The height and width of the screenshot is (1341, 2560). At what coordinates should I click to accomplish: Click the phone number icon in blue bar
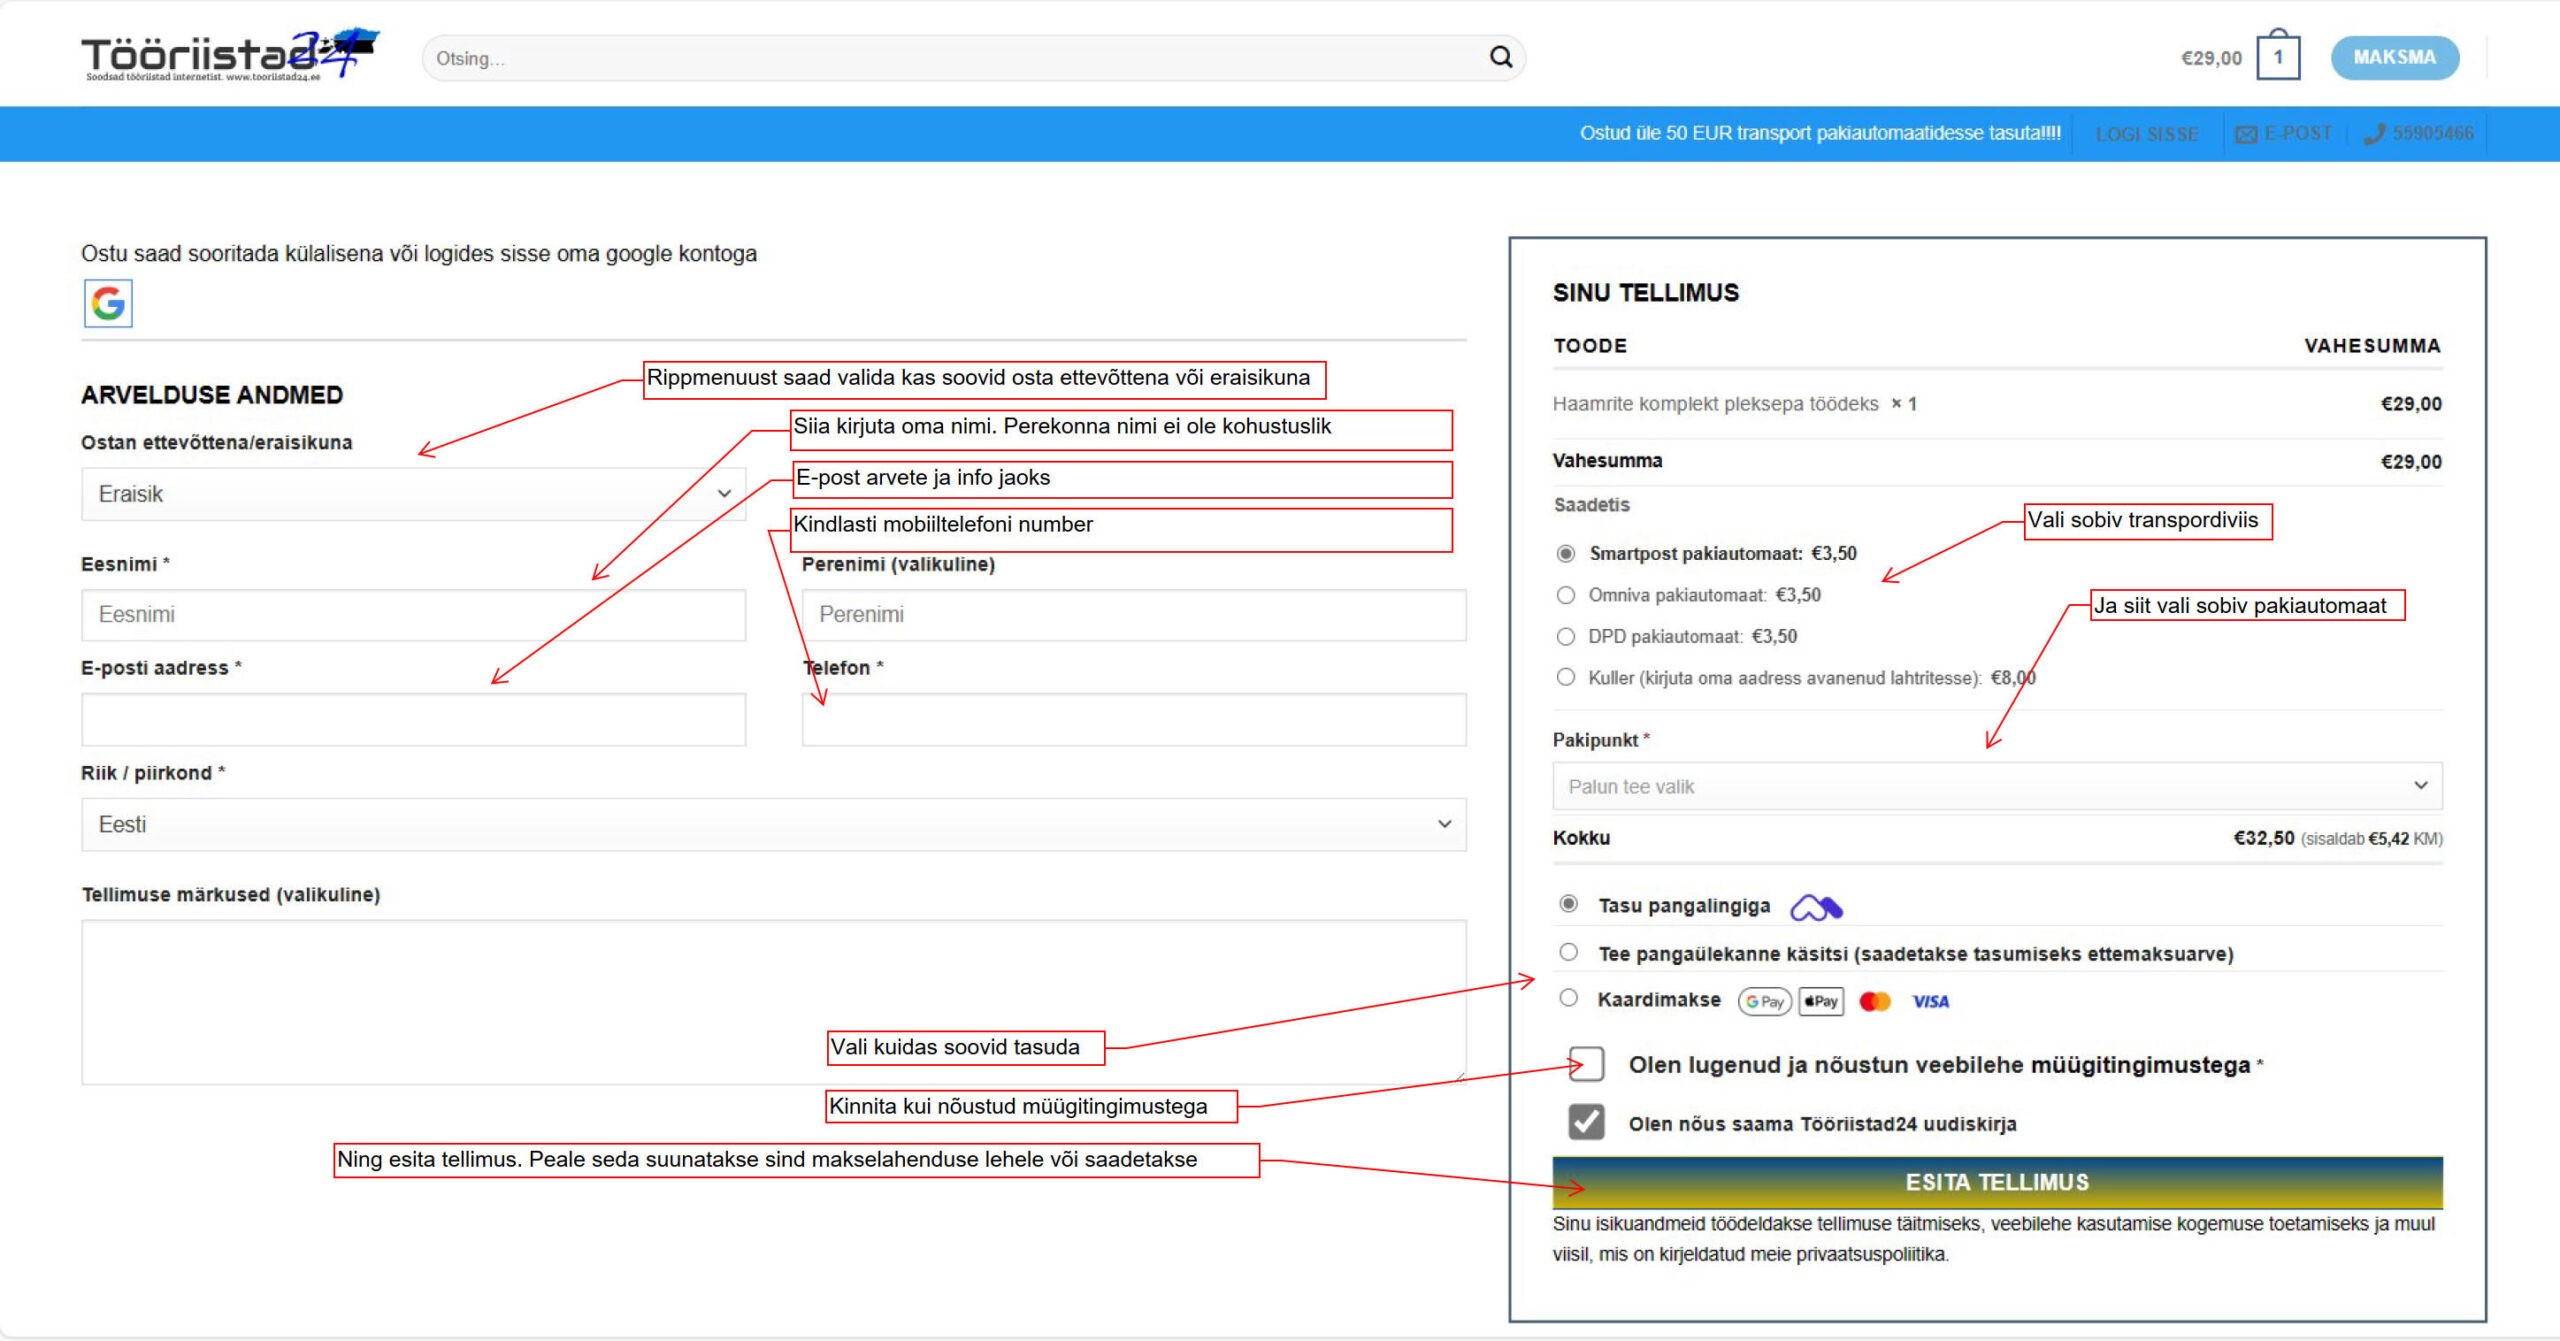pos(2374,134)
